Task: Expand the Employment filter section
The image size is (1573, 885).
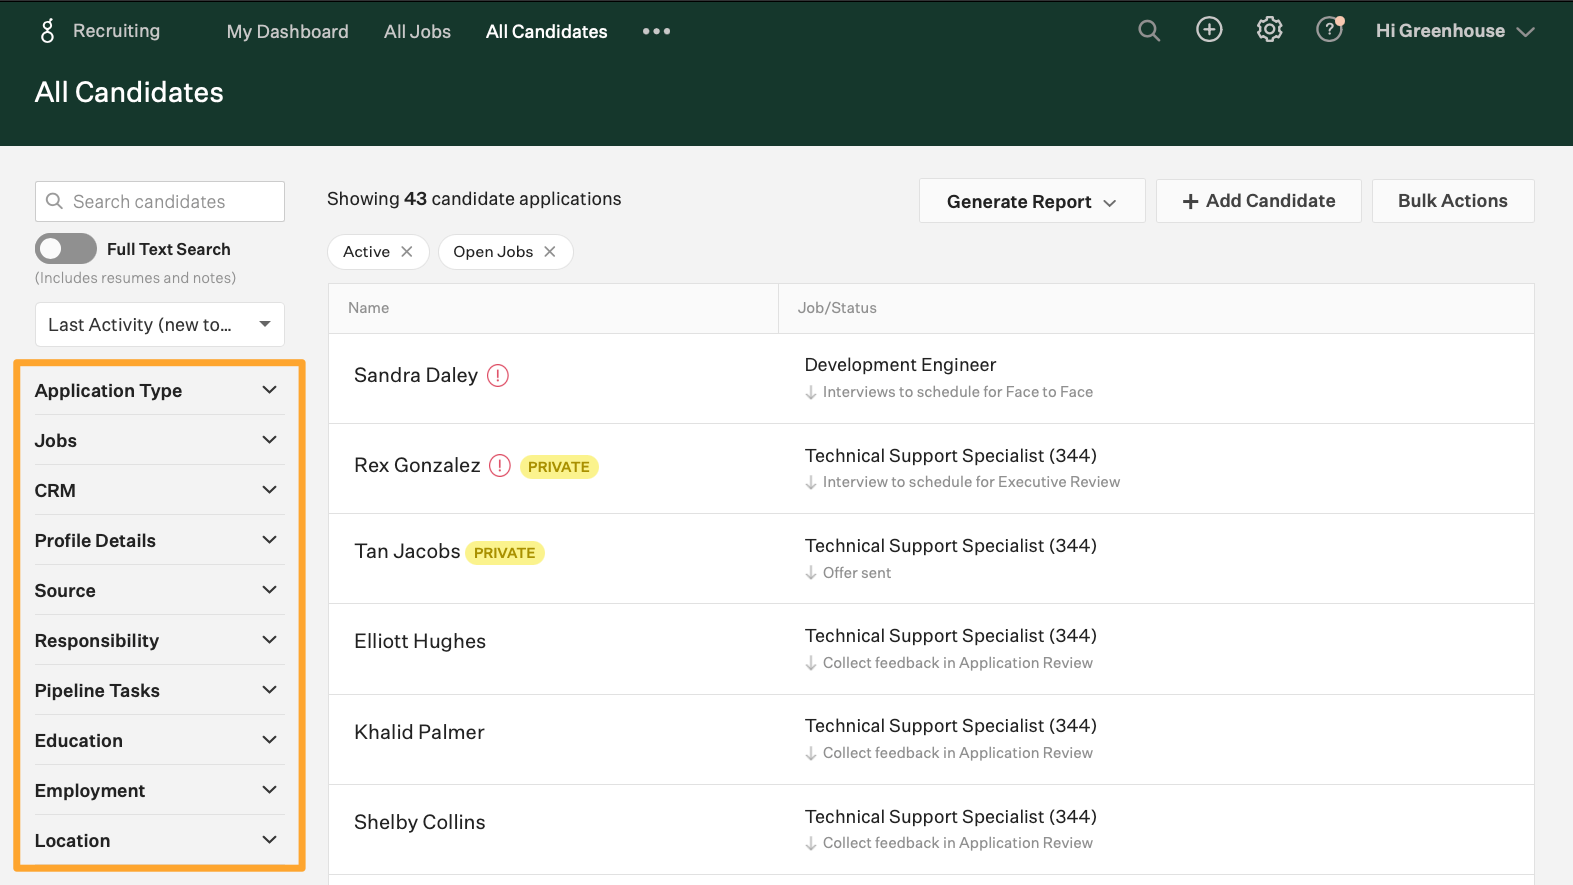Action: (159, 790)
